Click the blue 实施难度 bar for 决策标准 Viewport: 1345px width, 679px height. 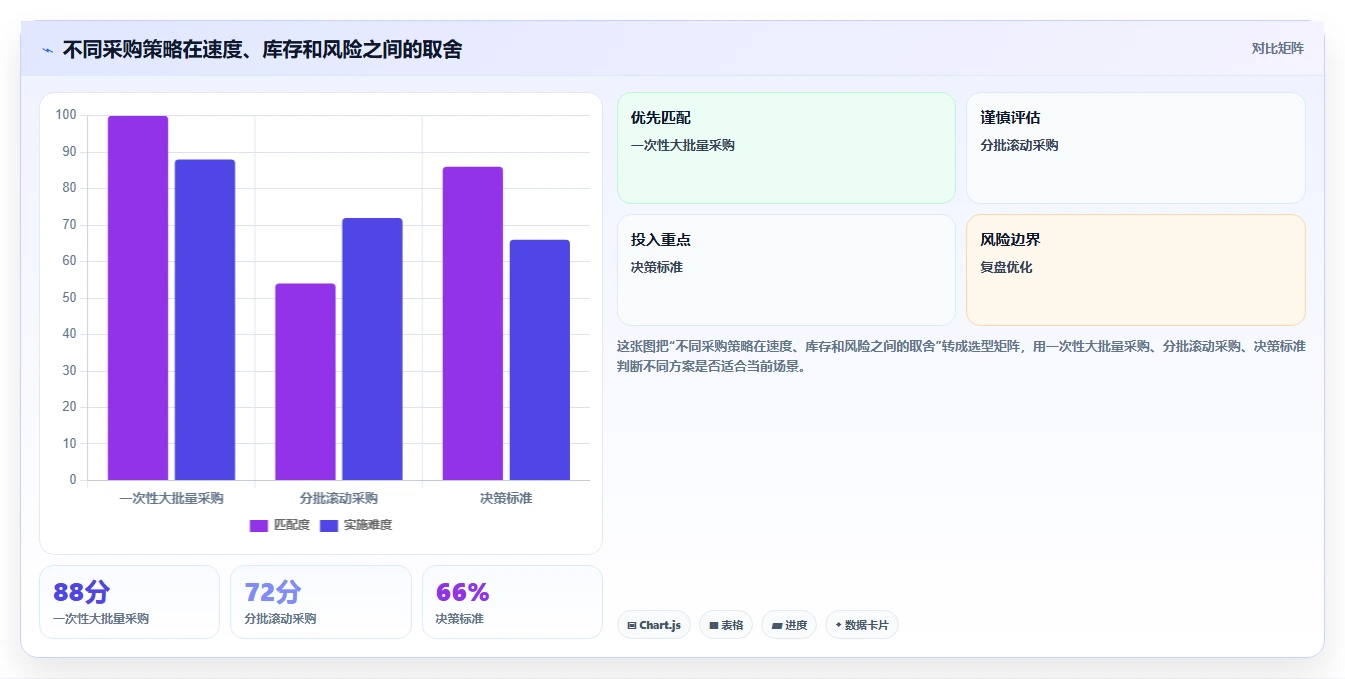point(540,360)
